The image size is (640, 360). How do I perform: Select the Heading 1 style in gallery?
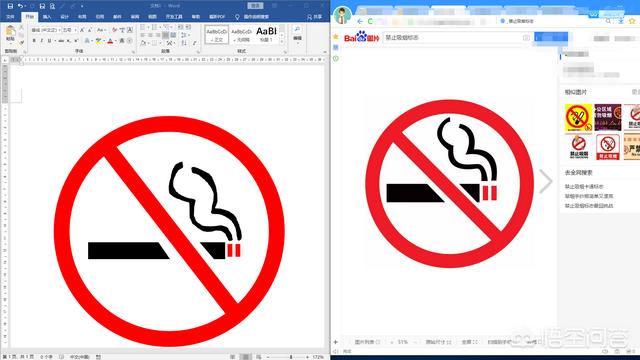tap(266, 35)
